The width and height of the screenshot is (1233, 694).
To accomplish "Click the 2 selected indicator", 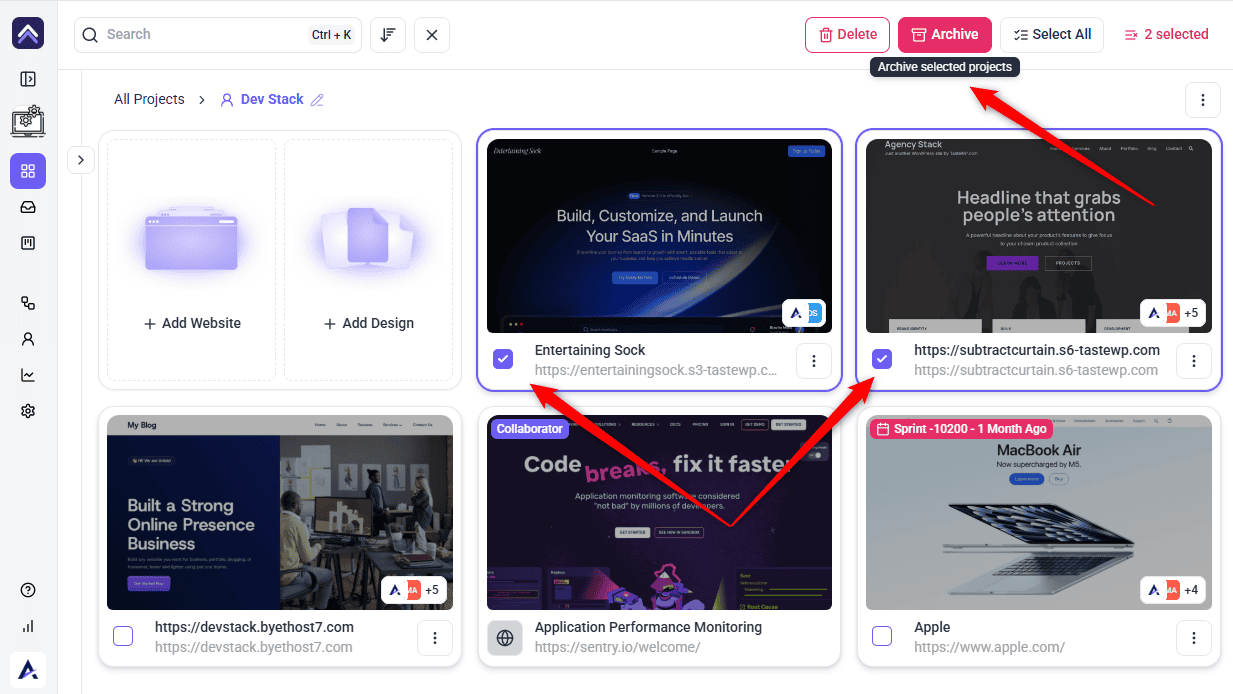I will 1166,35.
